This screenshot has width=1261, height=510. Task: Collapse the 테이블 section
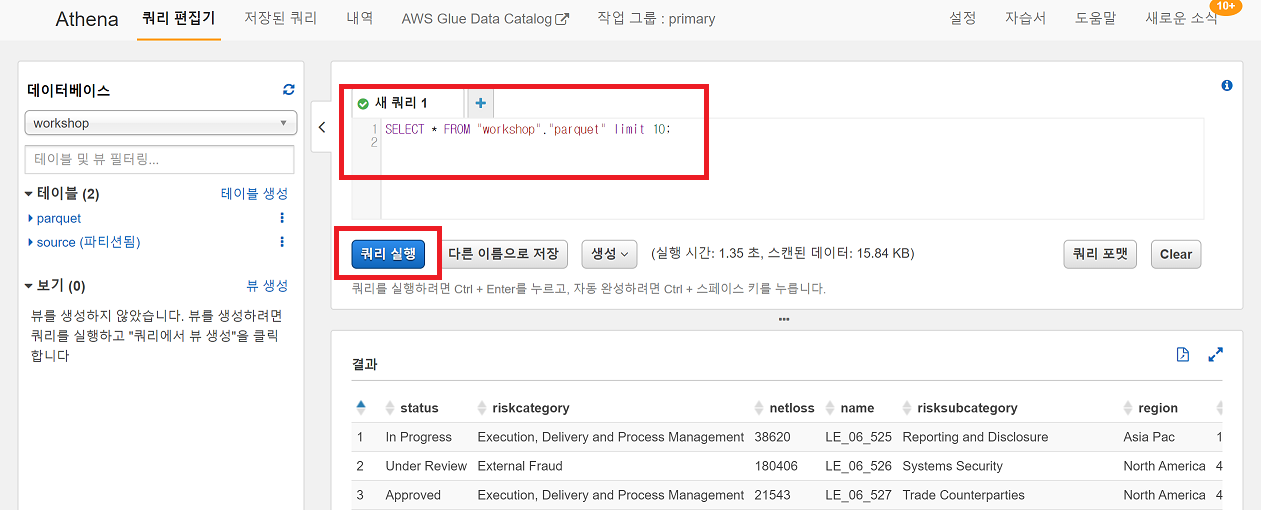pyautogui.click(x=30, y=194)
